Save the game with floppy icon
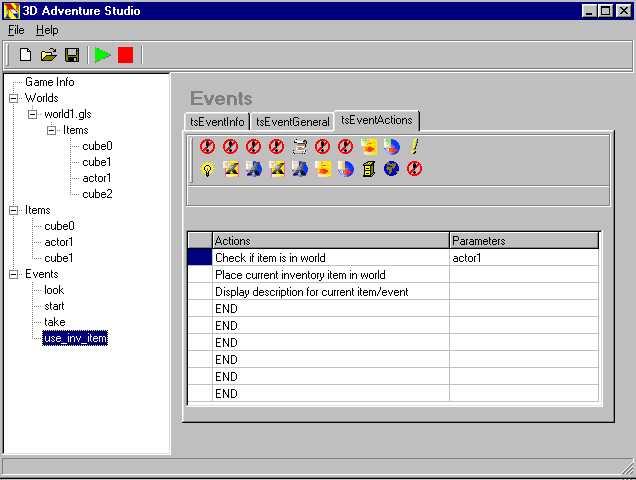 72,55
